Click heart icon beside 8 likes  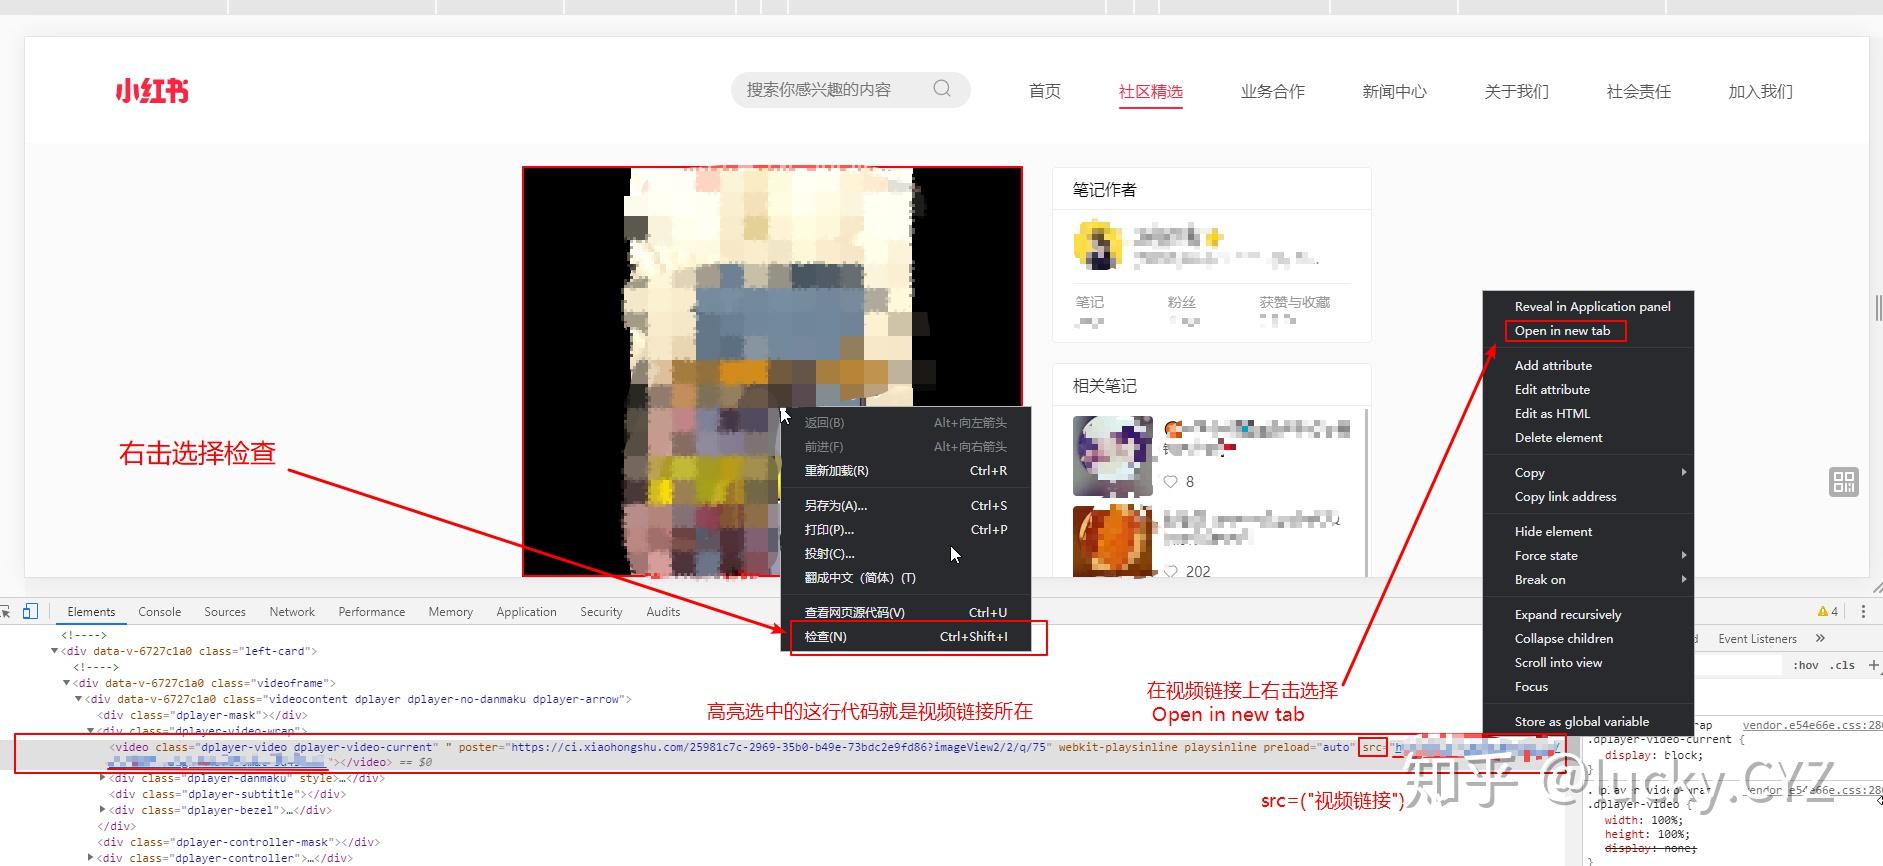coord(1171,482)
